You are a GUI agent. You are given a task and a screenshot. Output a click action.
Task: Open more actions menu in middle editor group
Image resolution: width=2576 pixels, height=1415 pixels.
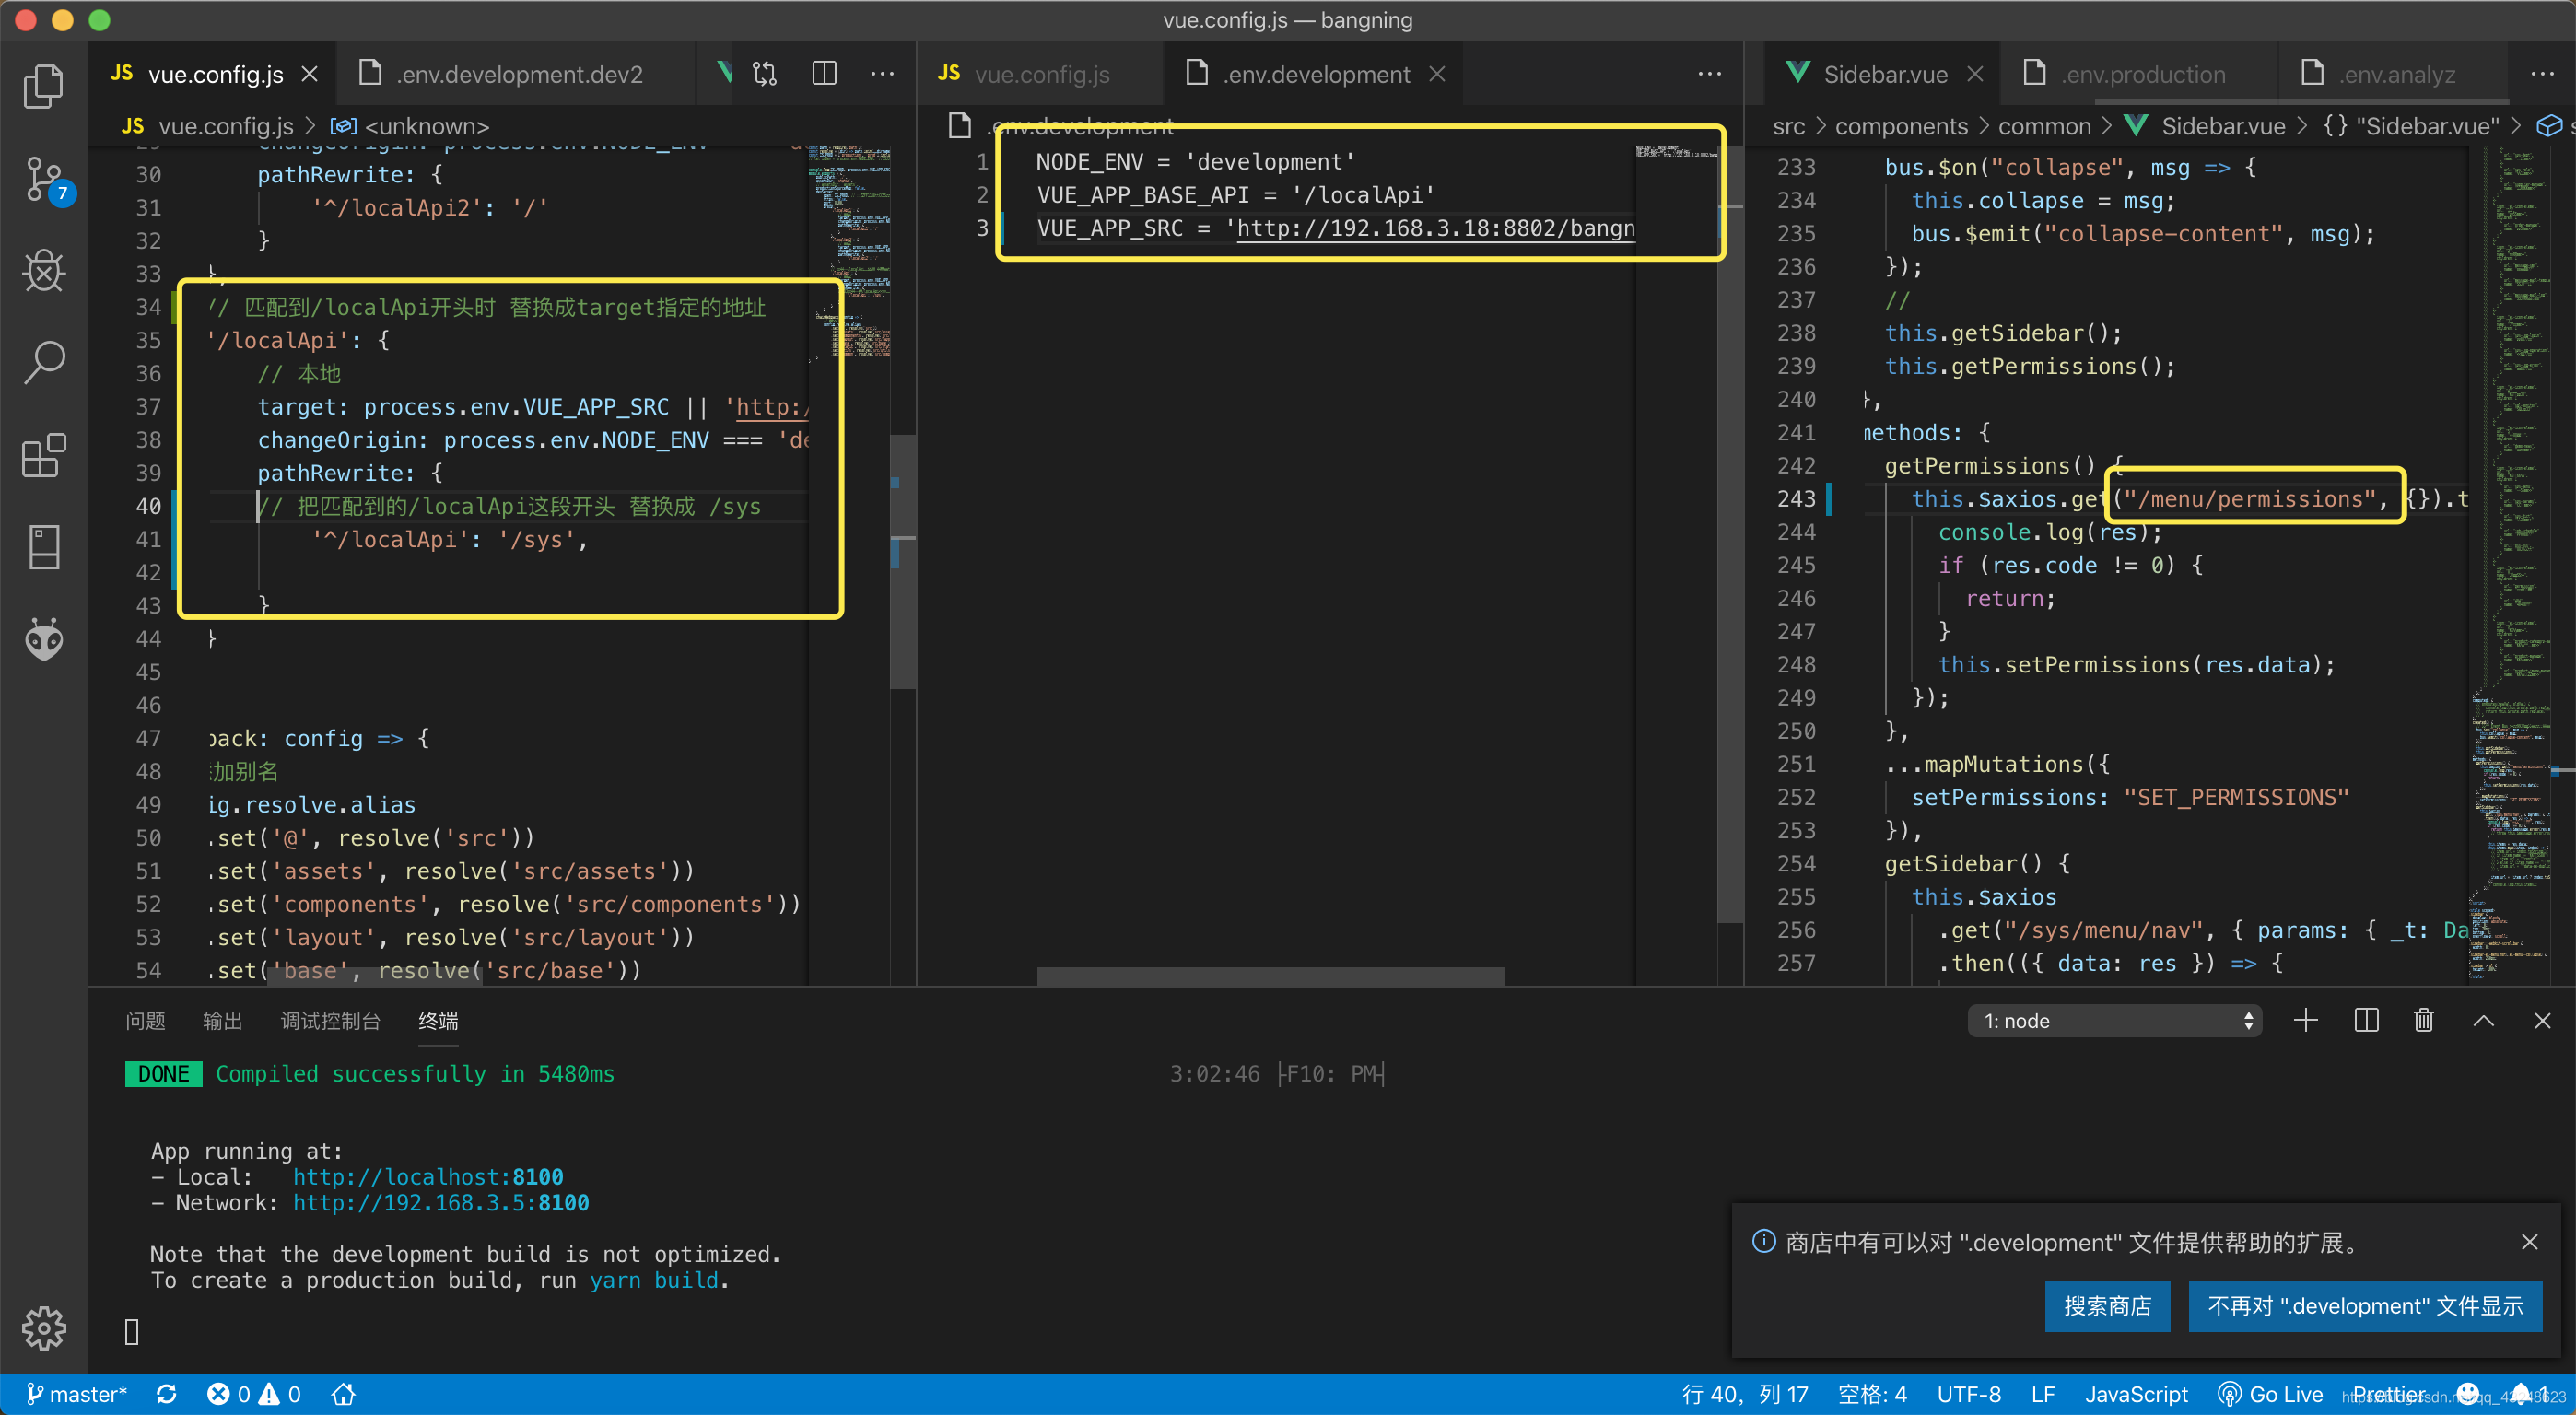pos(1709,74)
